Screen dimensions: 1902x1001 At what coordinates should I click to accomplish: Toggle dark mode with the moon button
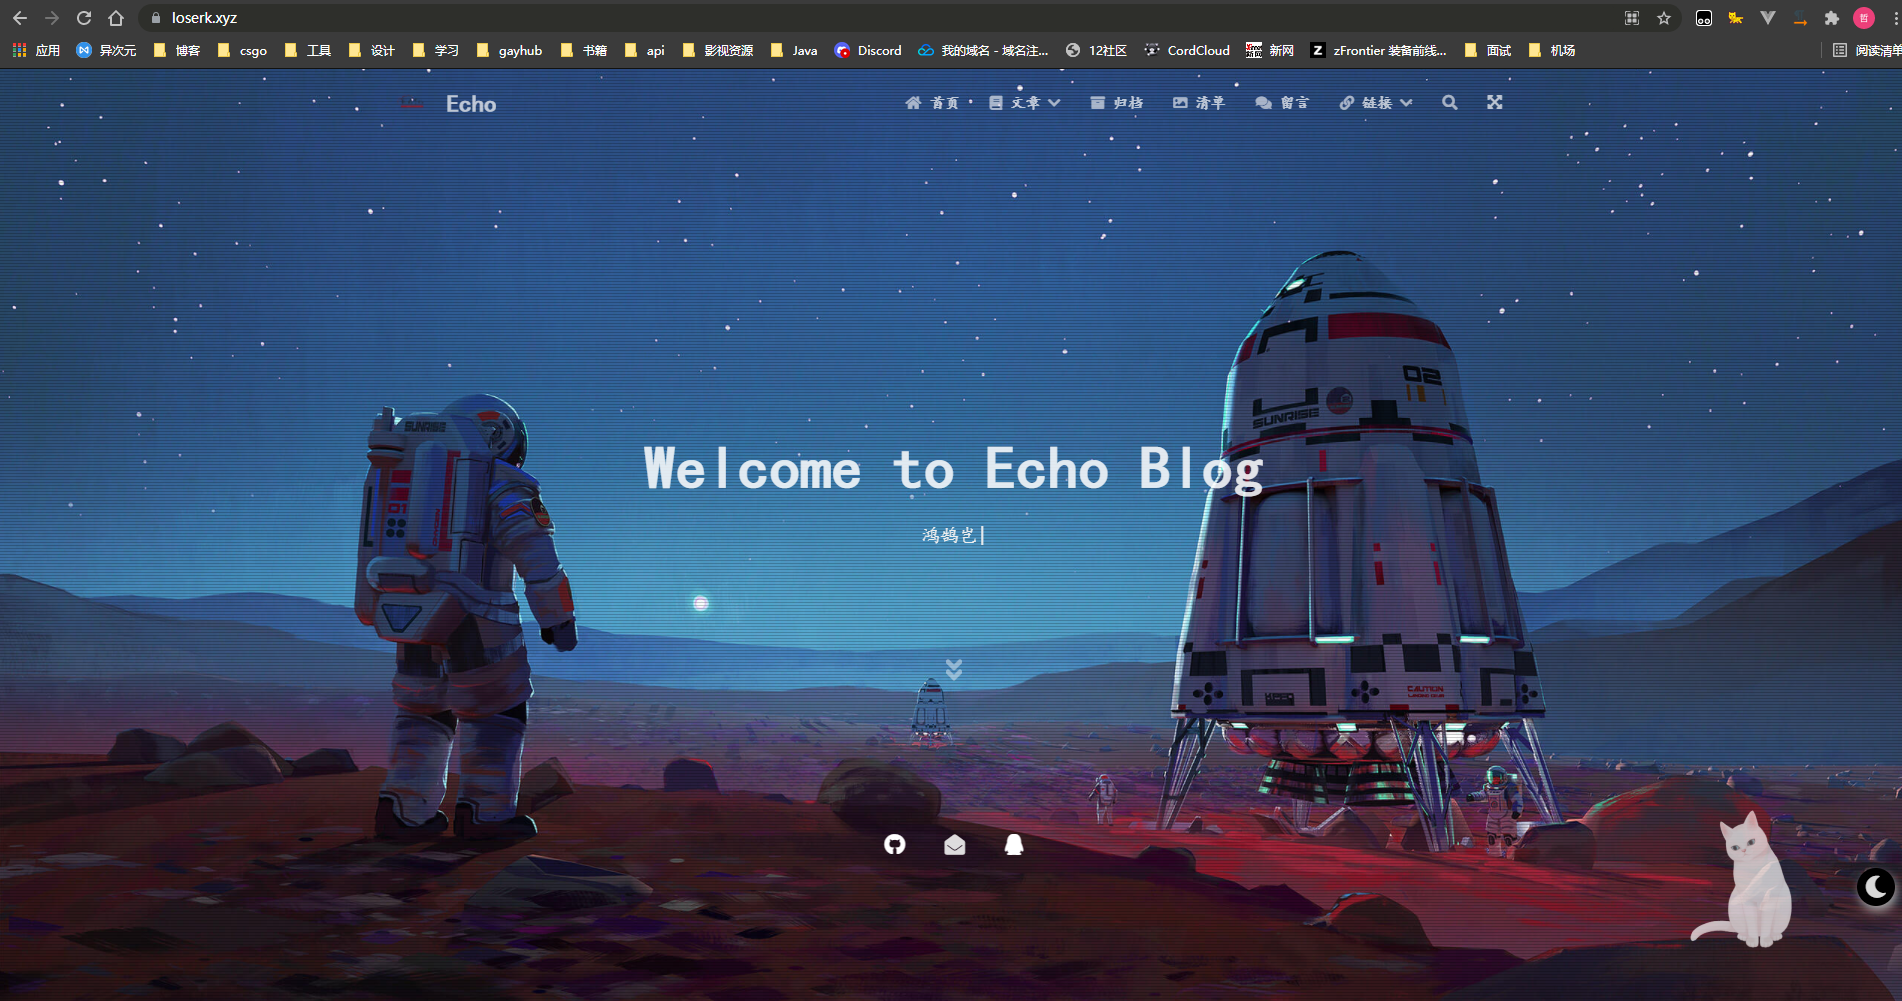1876,887
